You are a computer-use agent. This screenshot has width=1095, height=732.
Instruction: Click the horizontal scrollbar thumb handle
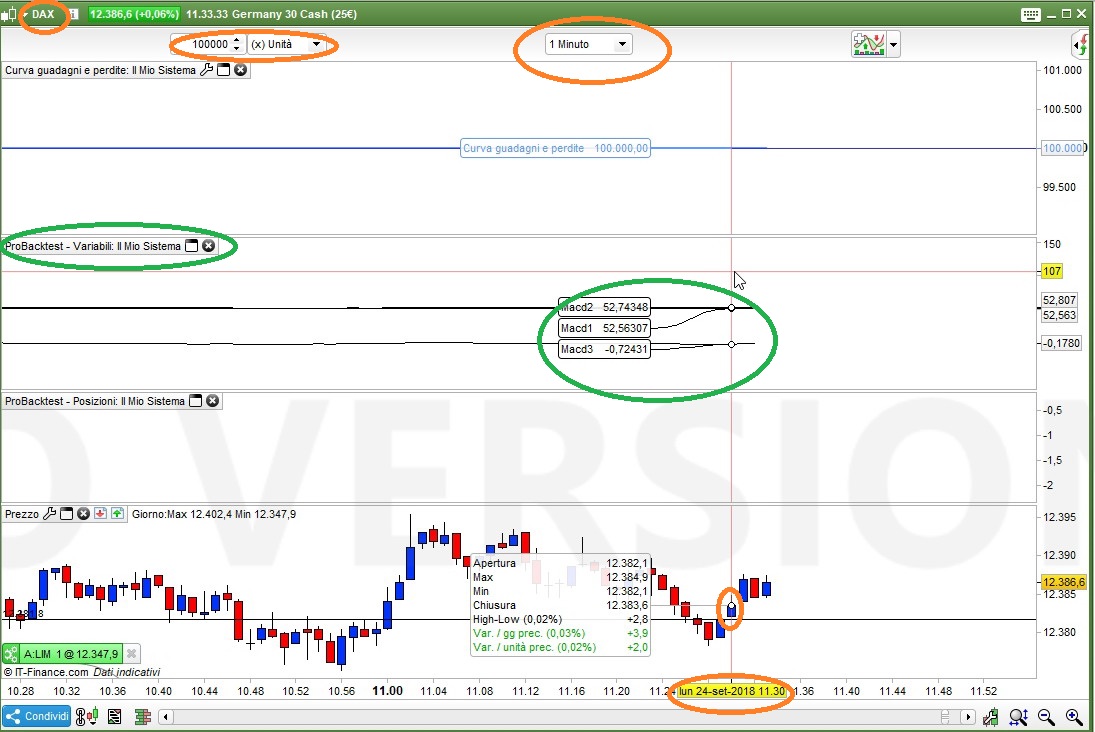[x=945, y=717]
